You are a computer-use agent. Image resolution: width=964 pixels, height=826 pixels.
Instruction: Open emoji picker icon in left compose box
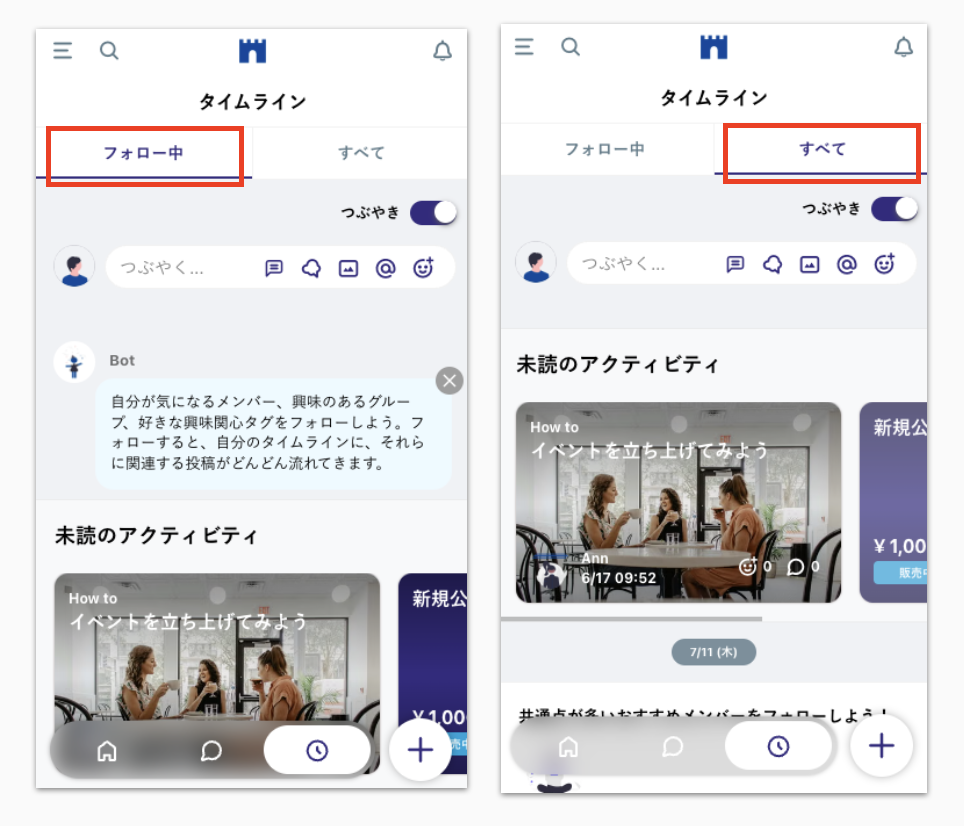(424, 268)
